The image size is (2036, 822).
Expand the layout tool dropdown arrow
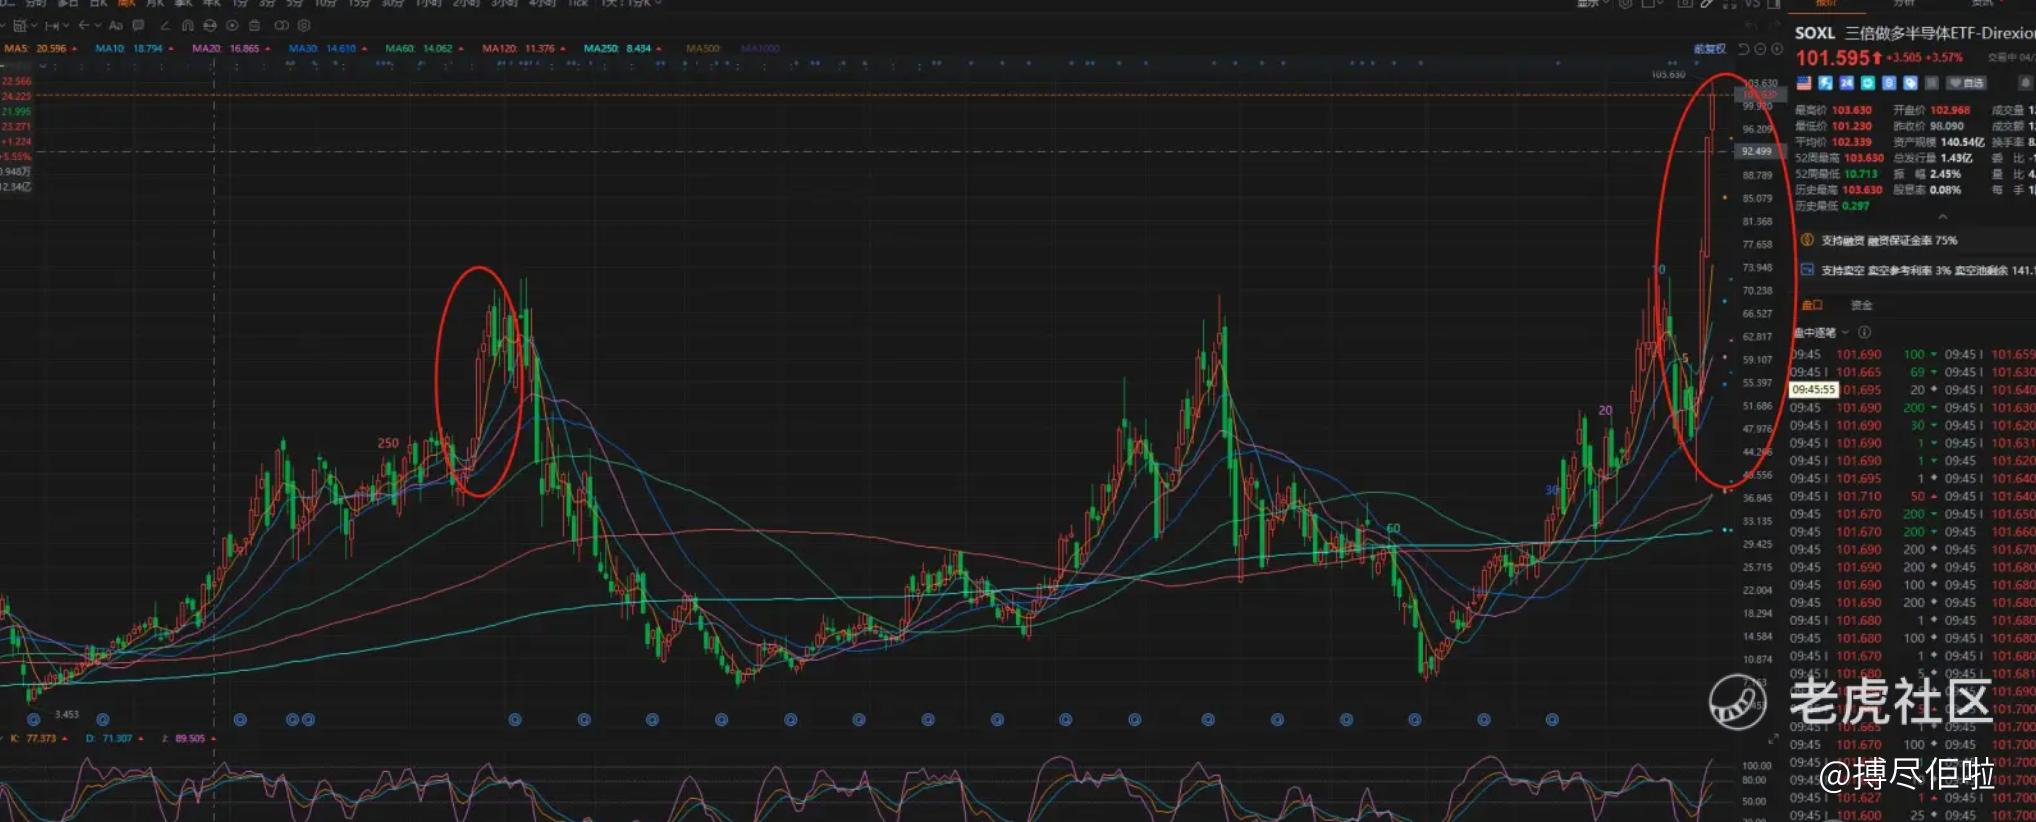(33, 25)
